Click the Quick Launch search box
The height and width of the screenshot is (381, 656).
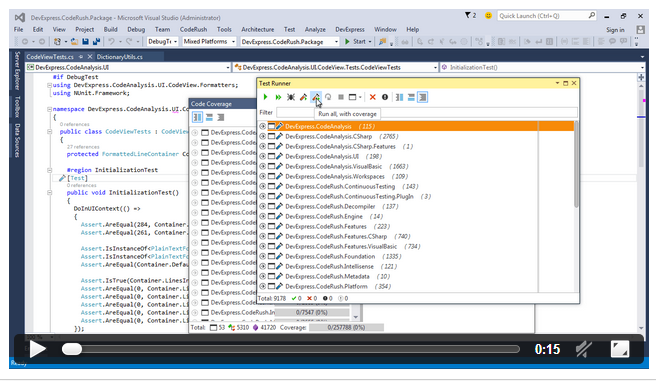click(x=546, y=15)
